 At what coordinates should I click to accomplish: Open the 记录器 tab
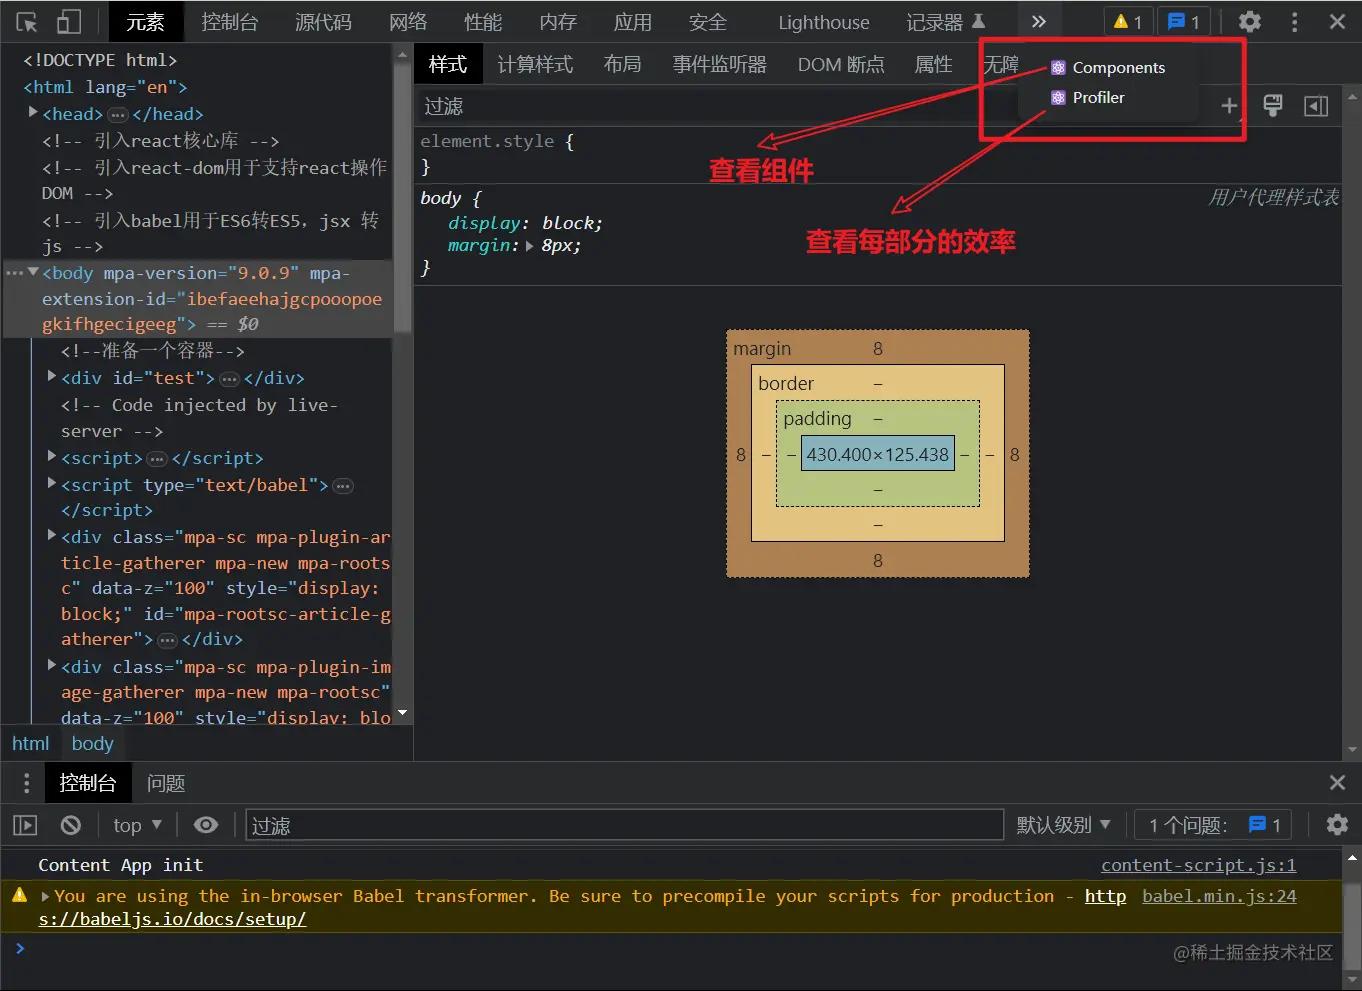[945, 22]
